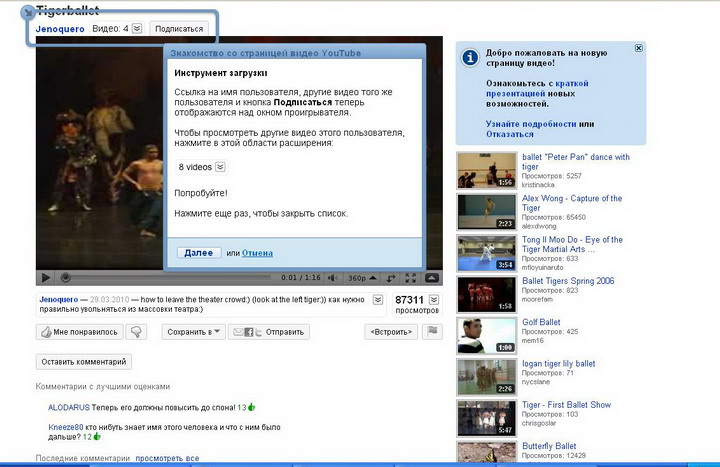
Task: Expand the 'Видео: 4' uploader videos list
Action: [137, 29]
